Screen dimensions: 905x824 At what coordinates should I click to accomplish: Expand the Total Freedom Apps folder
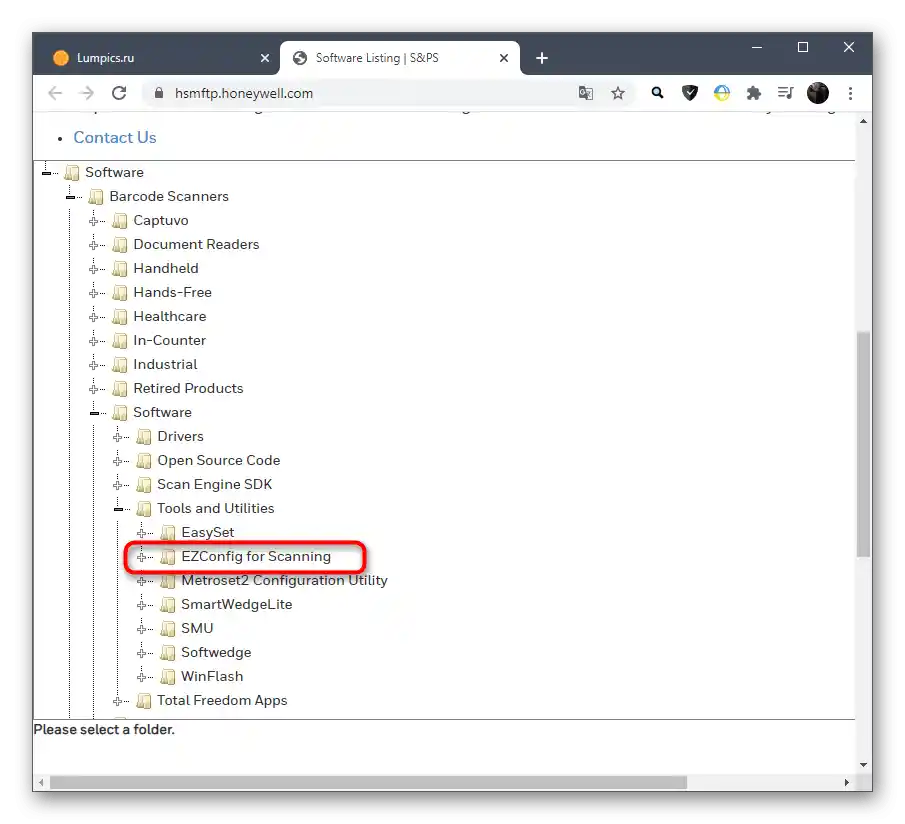tap(118, 701)
